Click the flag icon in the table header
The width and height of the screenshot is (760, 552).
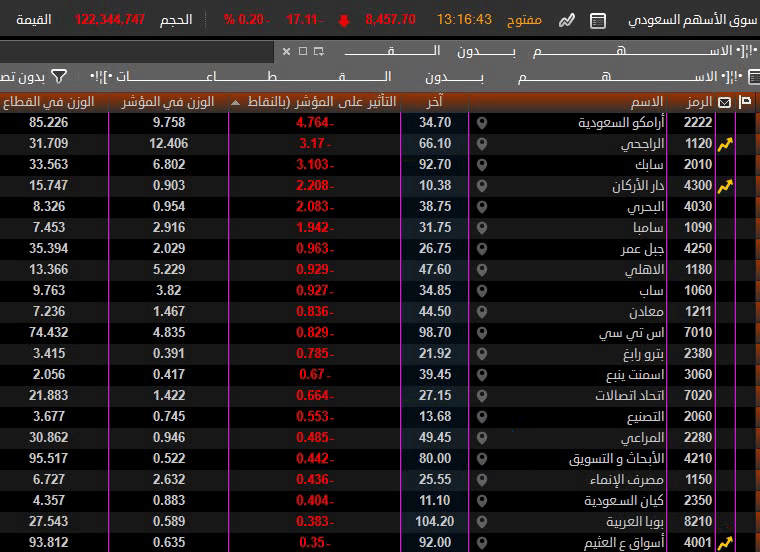pyautogui.click(x=745, y=102)
